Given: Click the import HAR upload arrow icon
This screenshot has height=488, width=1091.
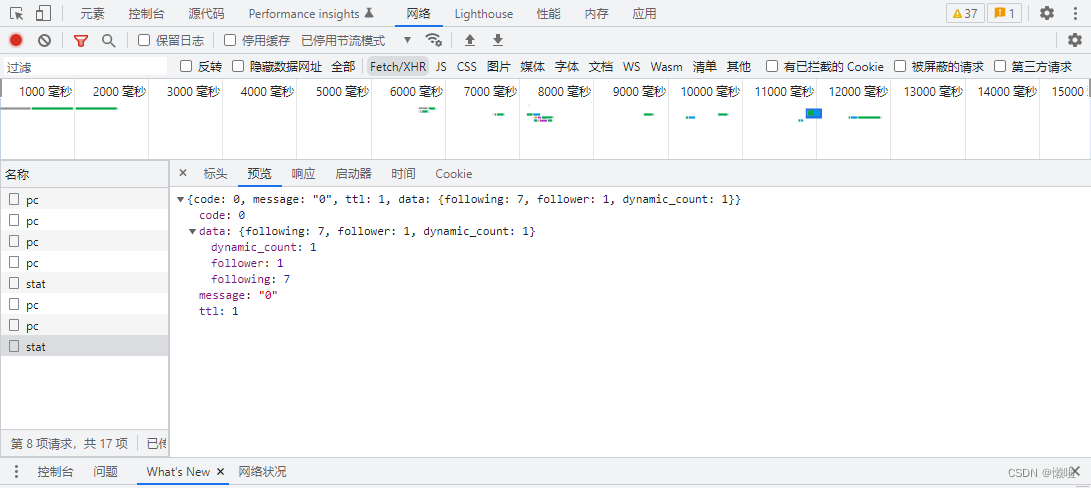Looking at the screenshot, I should point(470,40).
